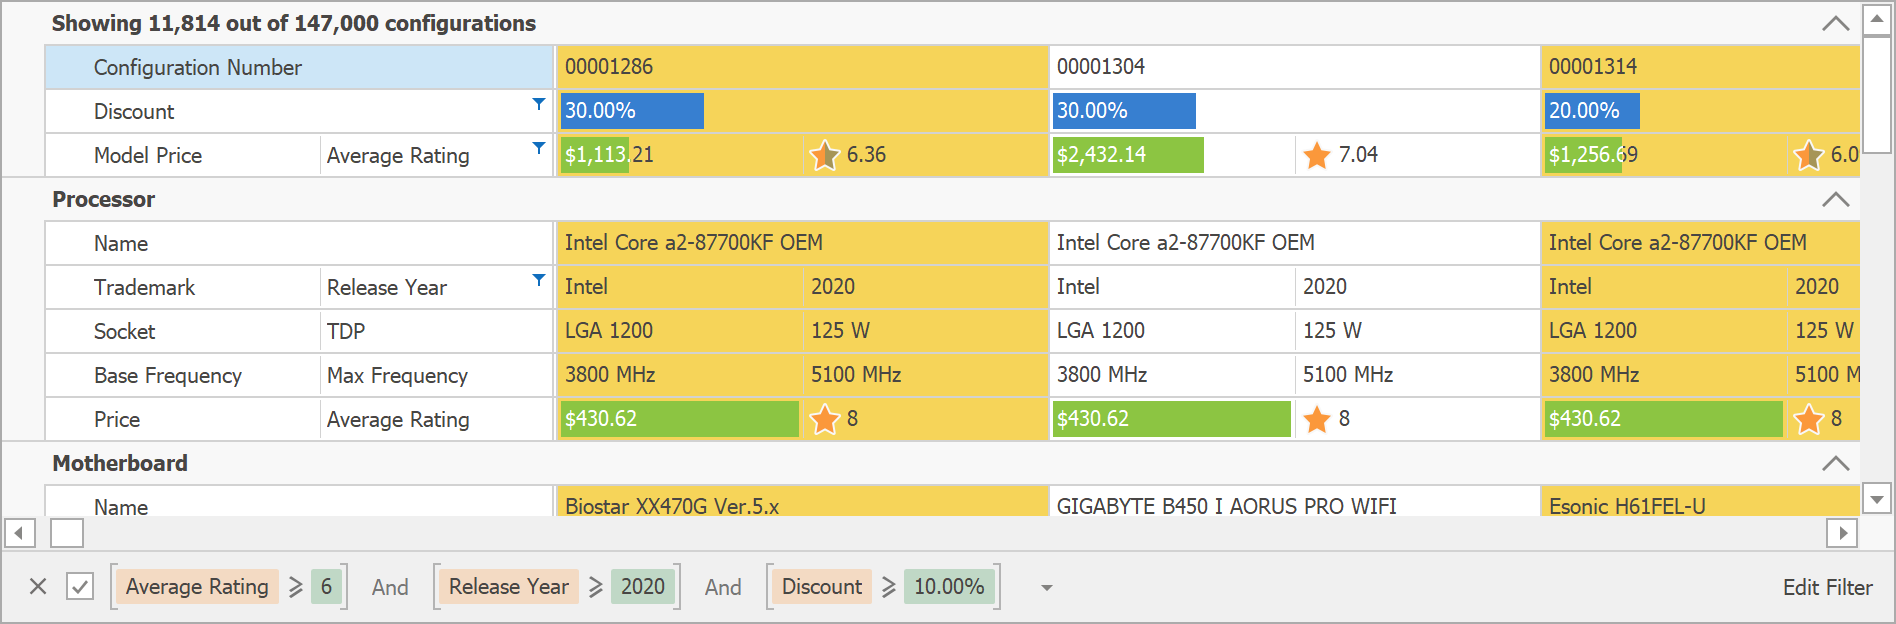Open the Edit Filter dialog
The image size is (1896, 624).
(1827, 587)
